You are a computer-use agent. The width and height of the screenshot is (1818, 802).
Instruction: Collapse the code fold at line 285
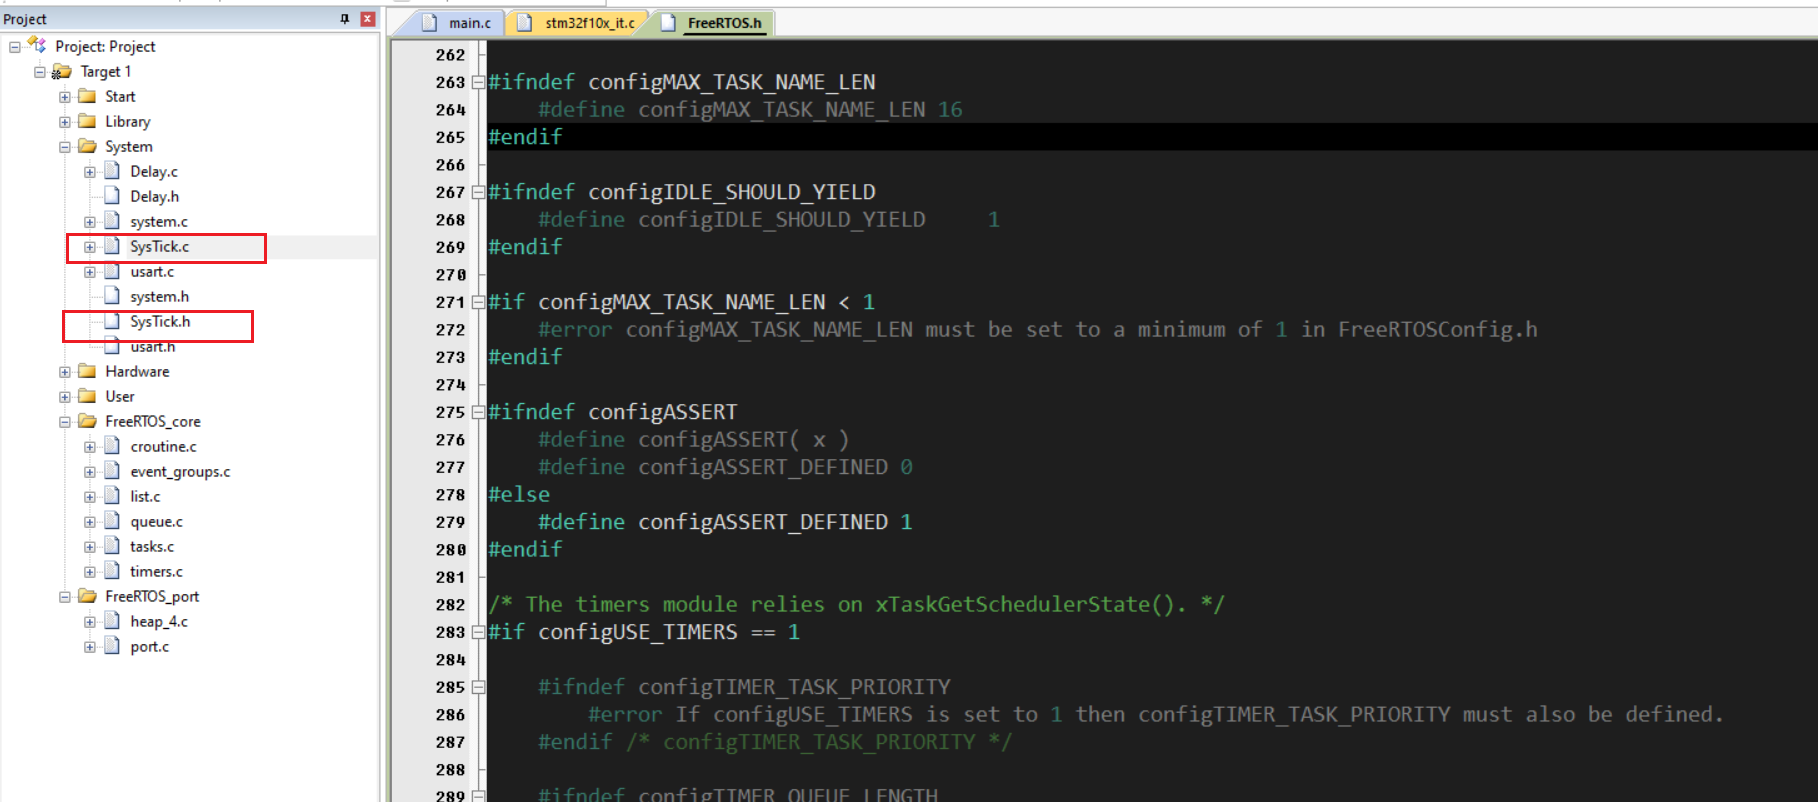click(478, 687)
